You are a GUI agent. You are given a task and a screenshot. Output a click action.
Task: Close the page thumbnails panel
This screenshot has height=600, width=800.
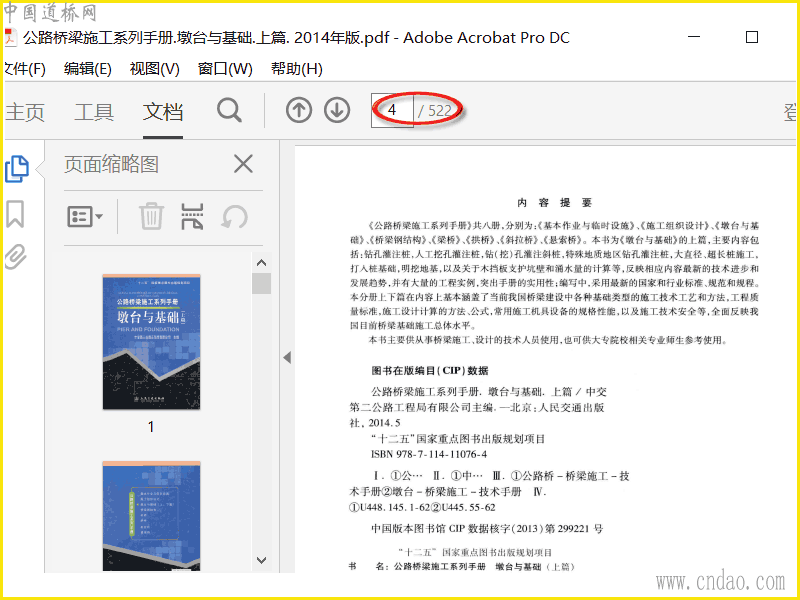[243, 164]
